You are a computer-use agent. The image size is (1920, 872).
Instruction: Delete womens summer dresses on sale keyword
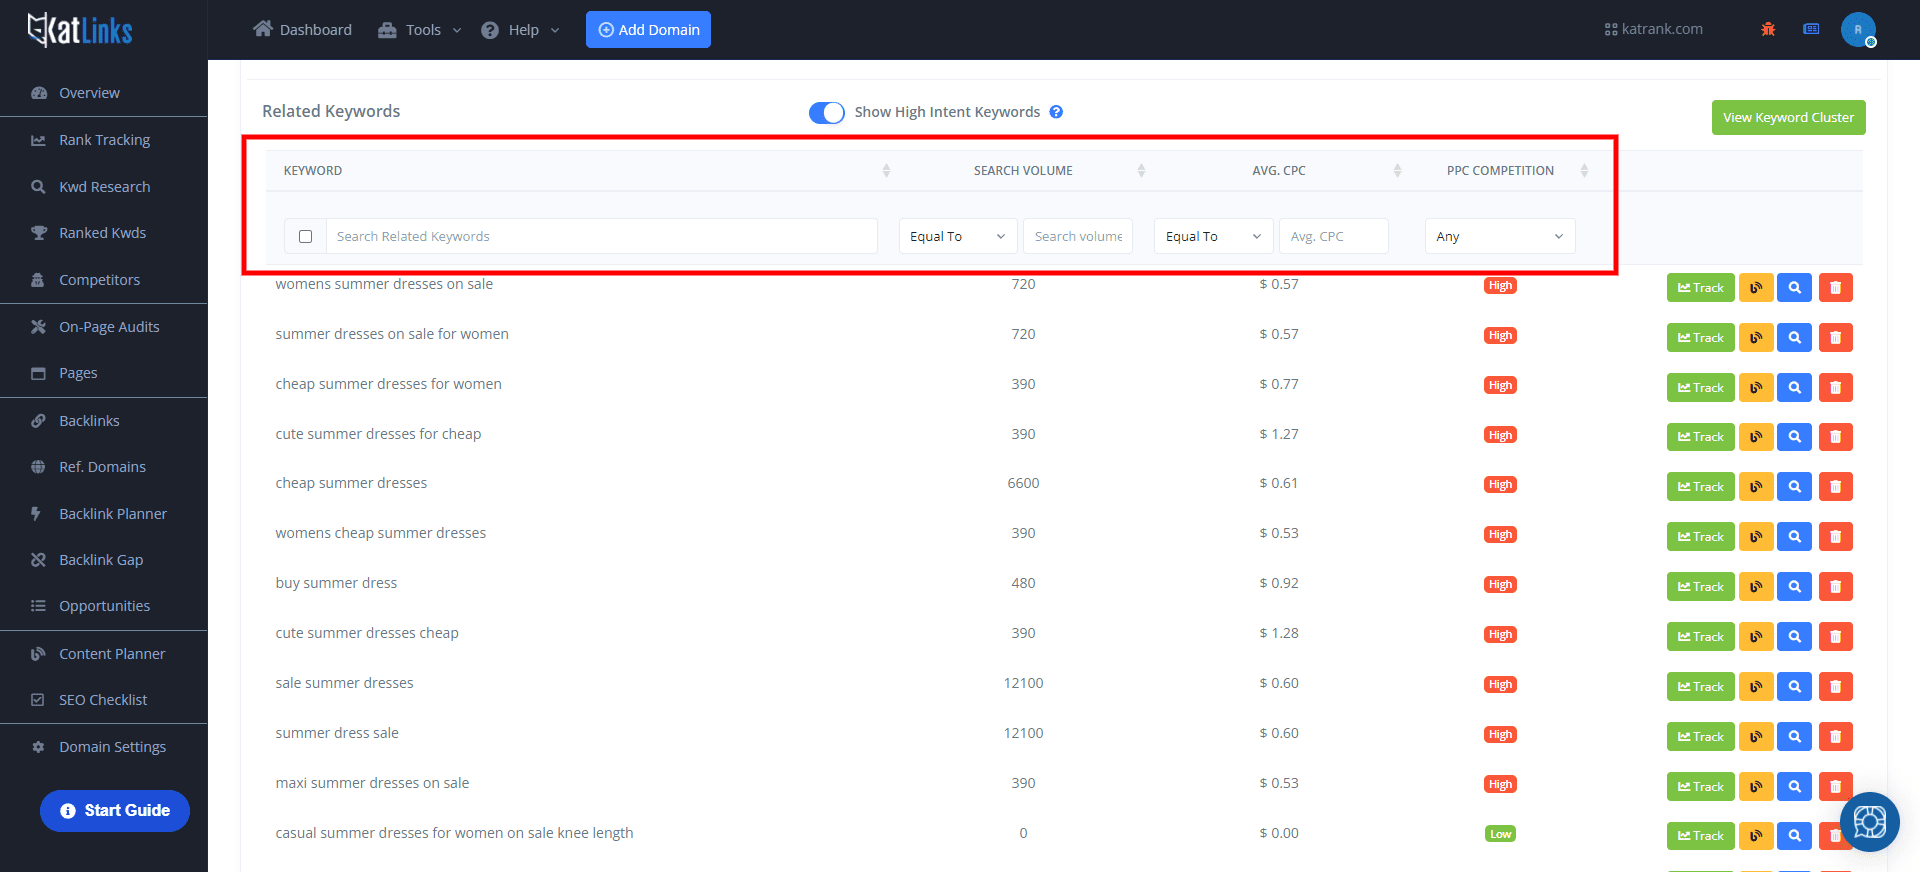[1835, 288]
